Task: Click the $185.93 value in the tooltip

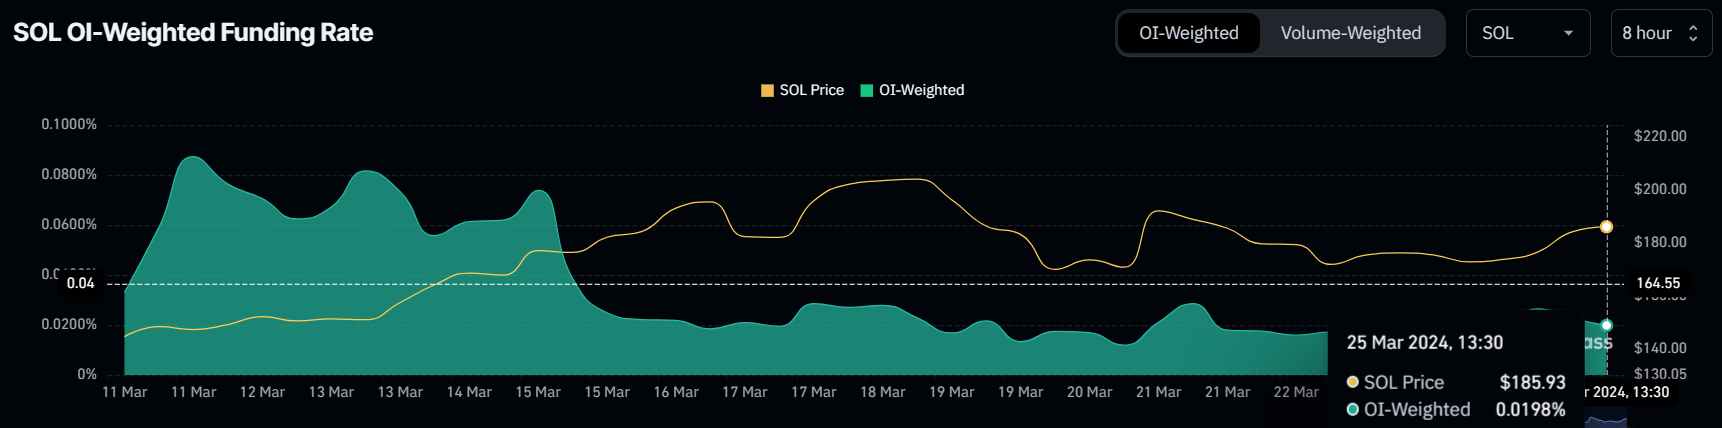Action: [x=1532, y=382]
